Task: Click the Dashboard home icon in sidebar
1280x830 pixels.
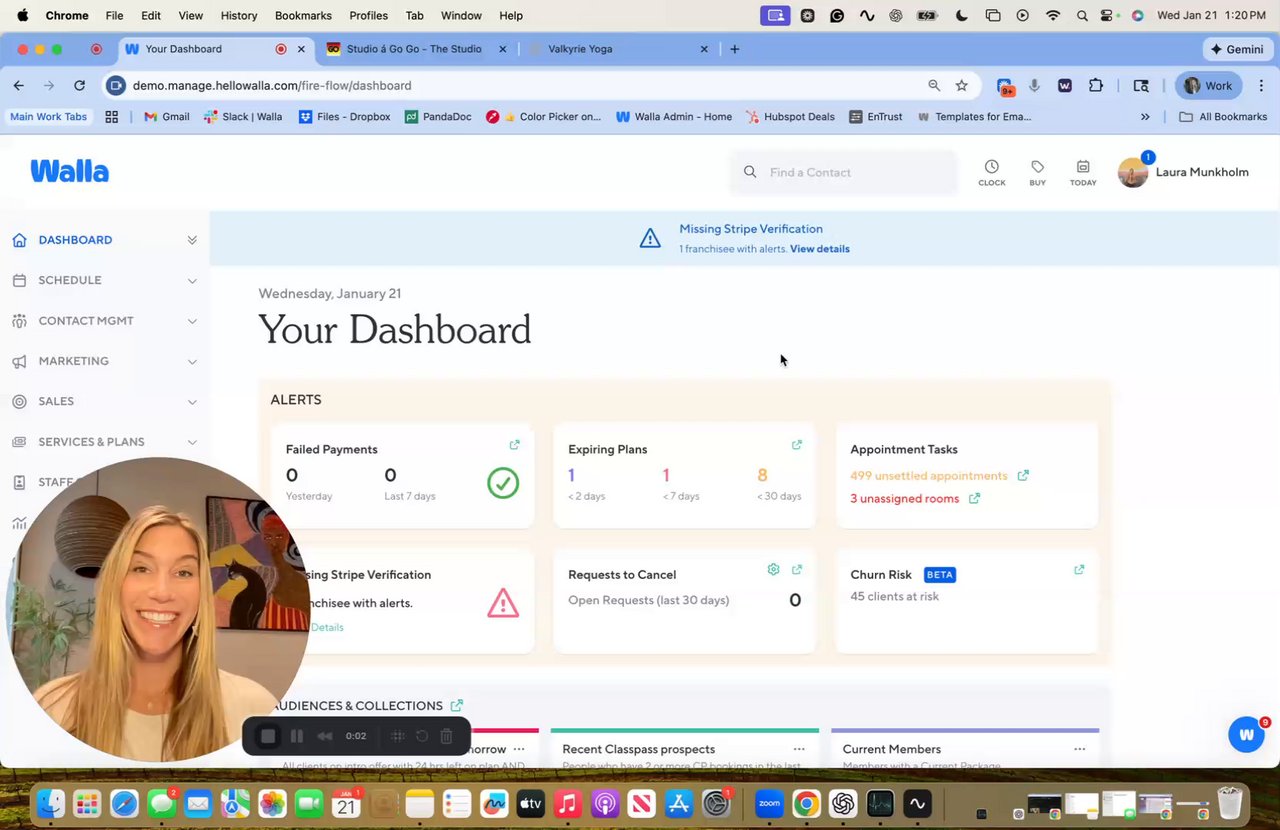Action: pos(19,240)
